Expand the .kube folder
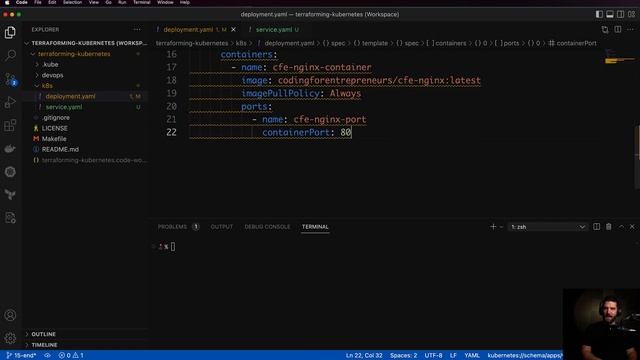Screen dimensions: 640x360 (50, 64)
